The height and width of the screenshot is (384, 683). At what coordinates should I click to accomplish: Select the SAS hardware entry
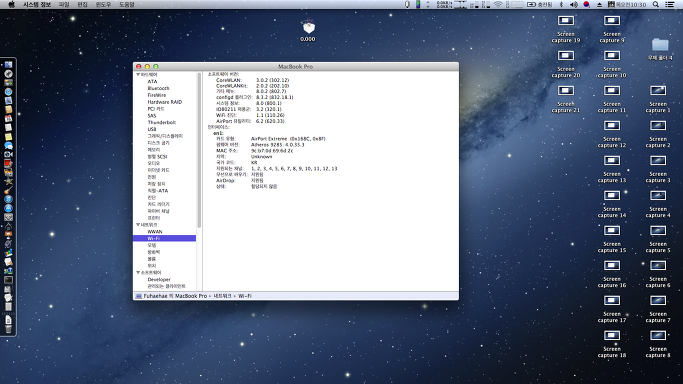[x=152, y=116]
